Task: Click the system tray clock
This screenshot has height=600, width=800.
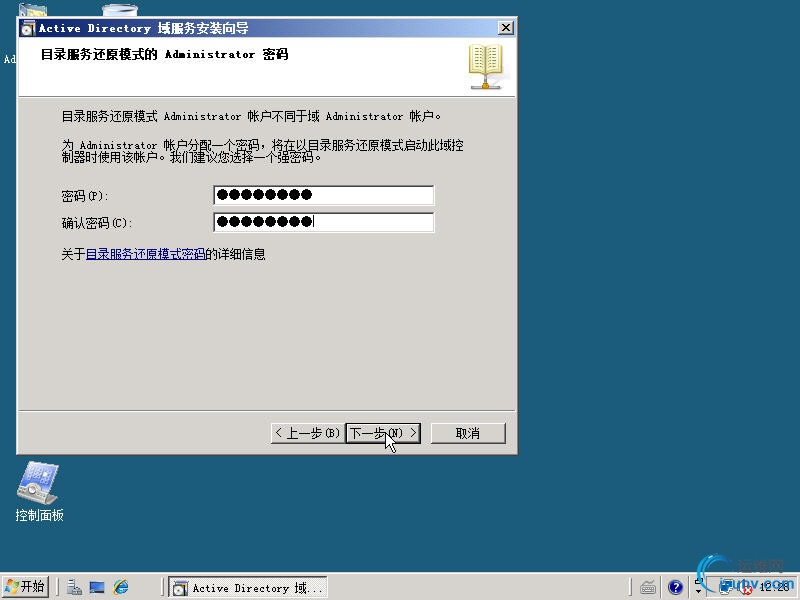Action: (774, 588)
